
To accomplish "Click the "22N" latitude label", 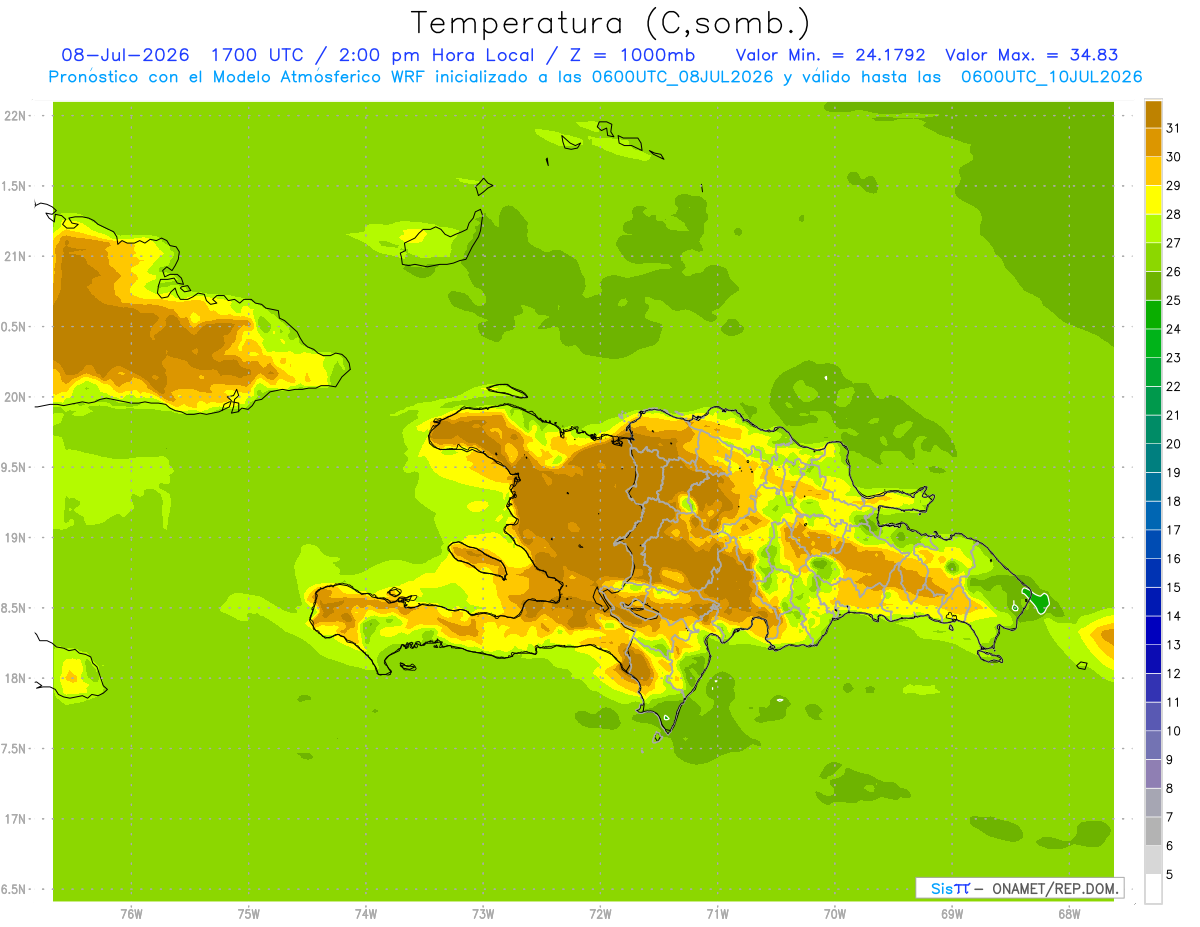I will (x=15, y=116).
